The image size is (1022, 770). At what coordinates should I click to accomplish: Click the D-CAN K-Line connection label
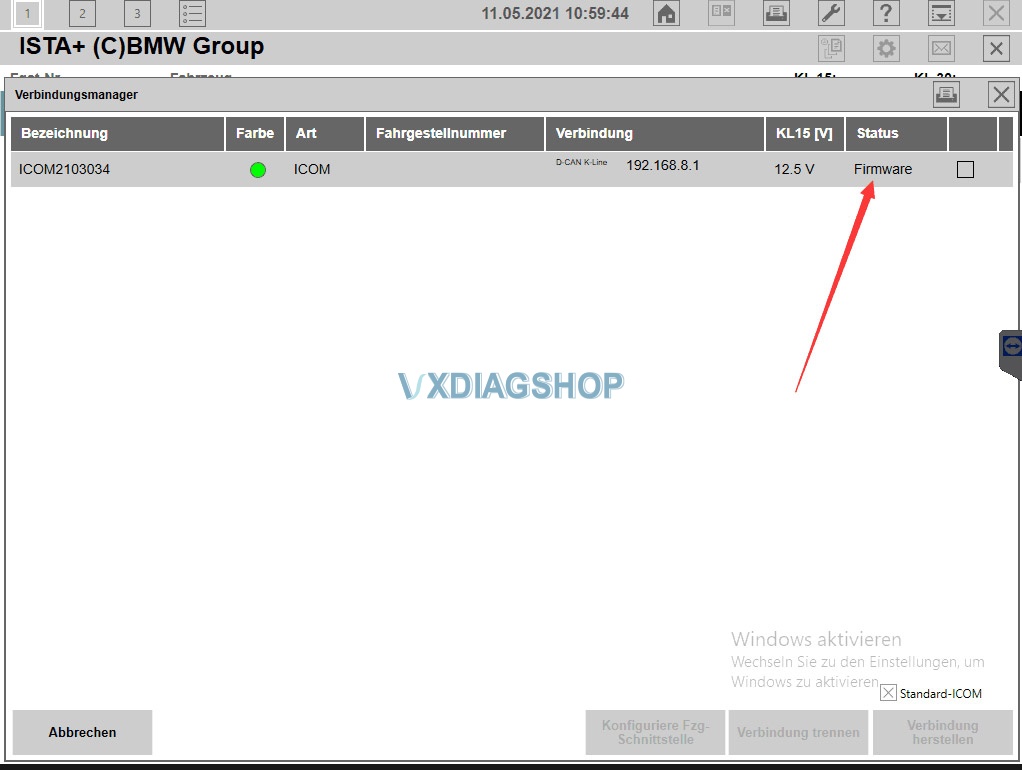[x=581, y=162]
